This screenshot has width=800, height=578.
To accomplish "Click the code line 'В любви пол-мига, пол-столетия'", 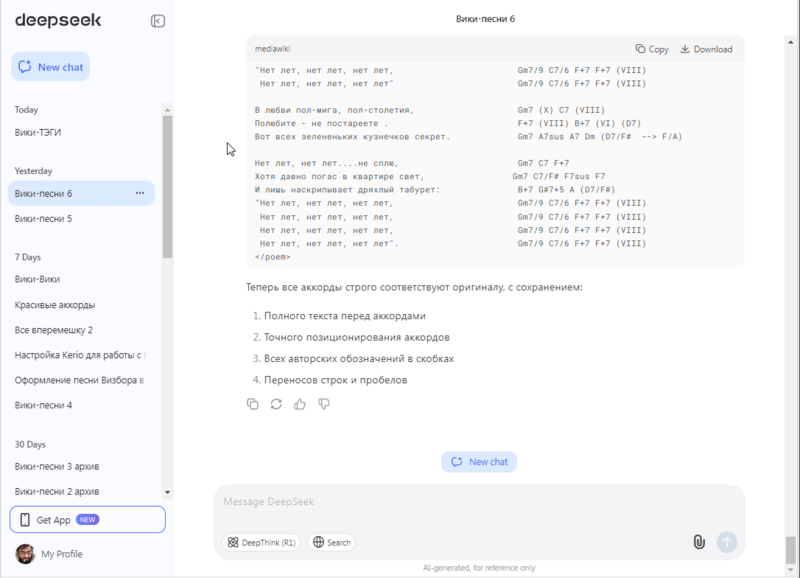I will pos(334,110).
